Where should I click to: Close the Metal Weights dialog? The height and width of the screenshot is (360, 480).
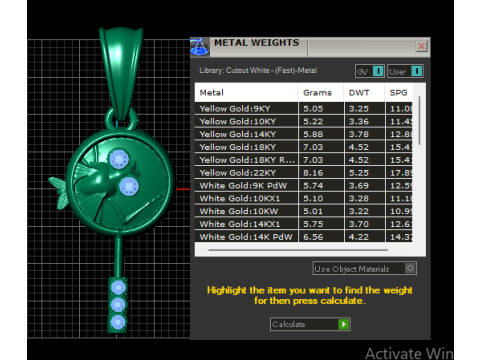coord(421,46)
